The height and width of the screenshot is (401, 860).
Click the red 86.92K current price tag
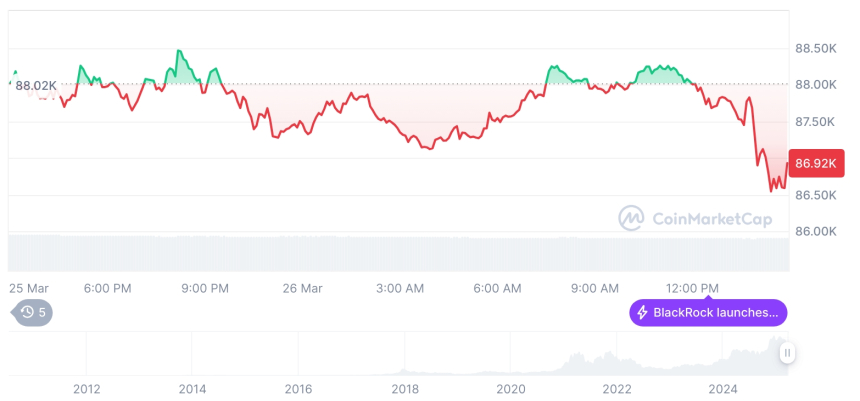tap(817, 162)
